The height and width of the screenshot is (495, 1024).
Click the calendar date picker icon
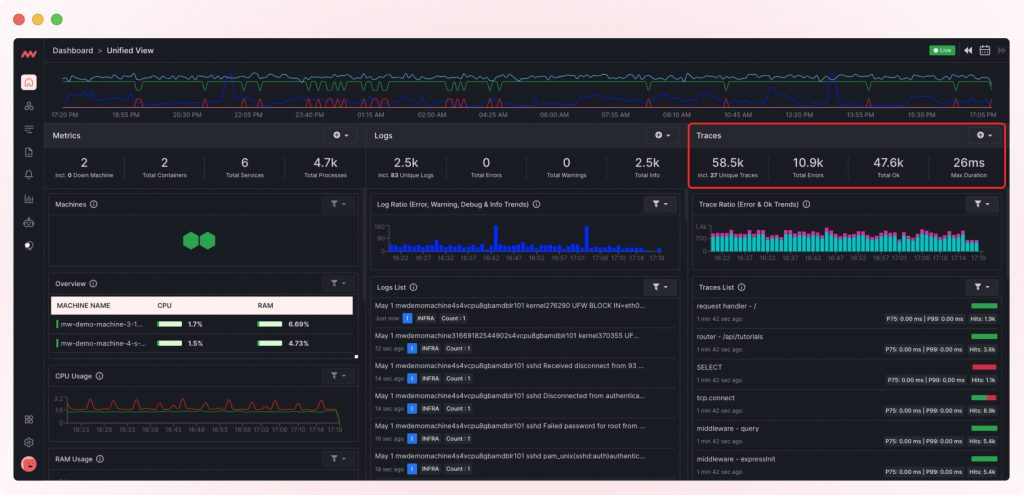click(985, 50)
